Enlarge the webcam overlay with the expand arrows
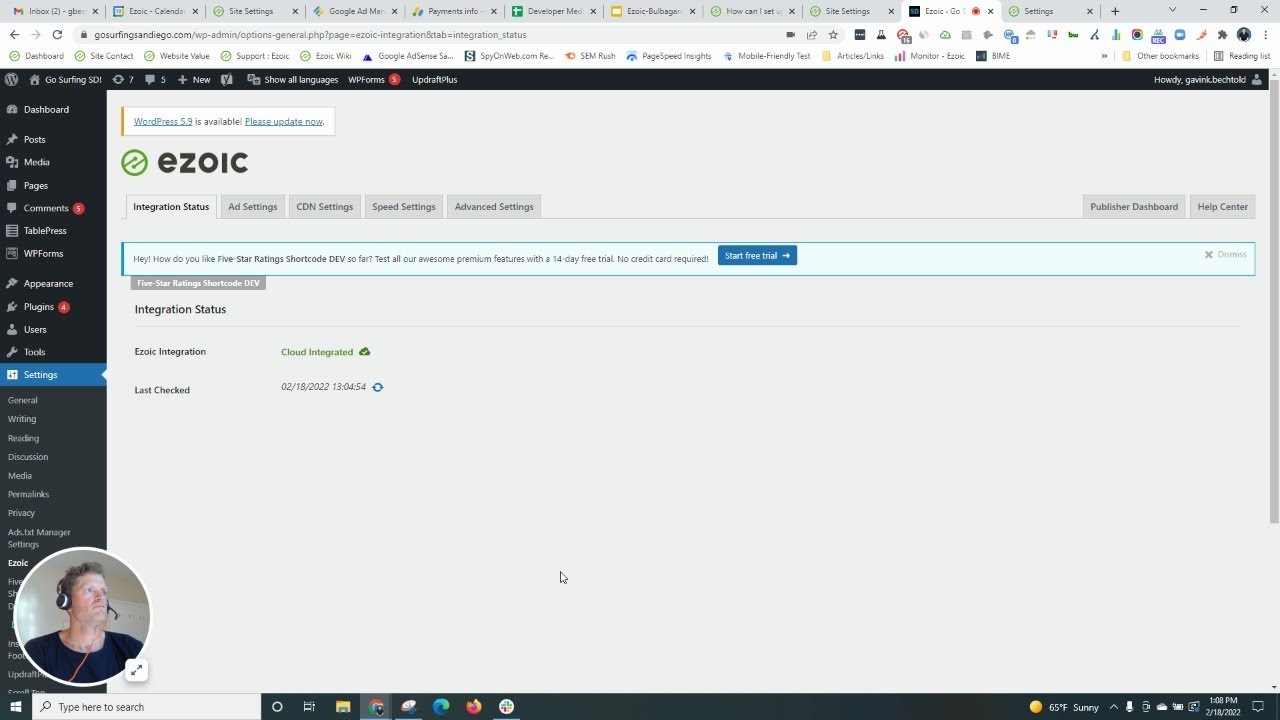This screenshot has height=720, width=1280. (x=136, y=670)
